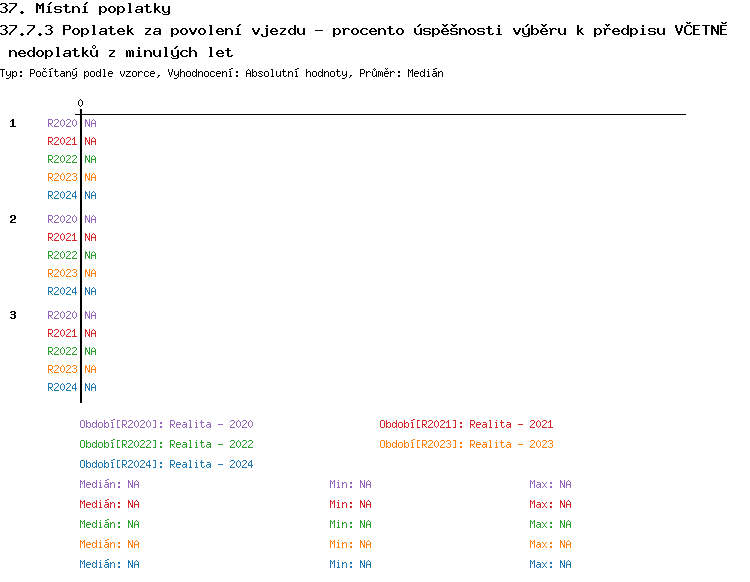Screen dimensions: 750x582
Task: Click the axis zero label above the chart
Action: [80, 104]
